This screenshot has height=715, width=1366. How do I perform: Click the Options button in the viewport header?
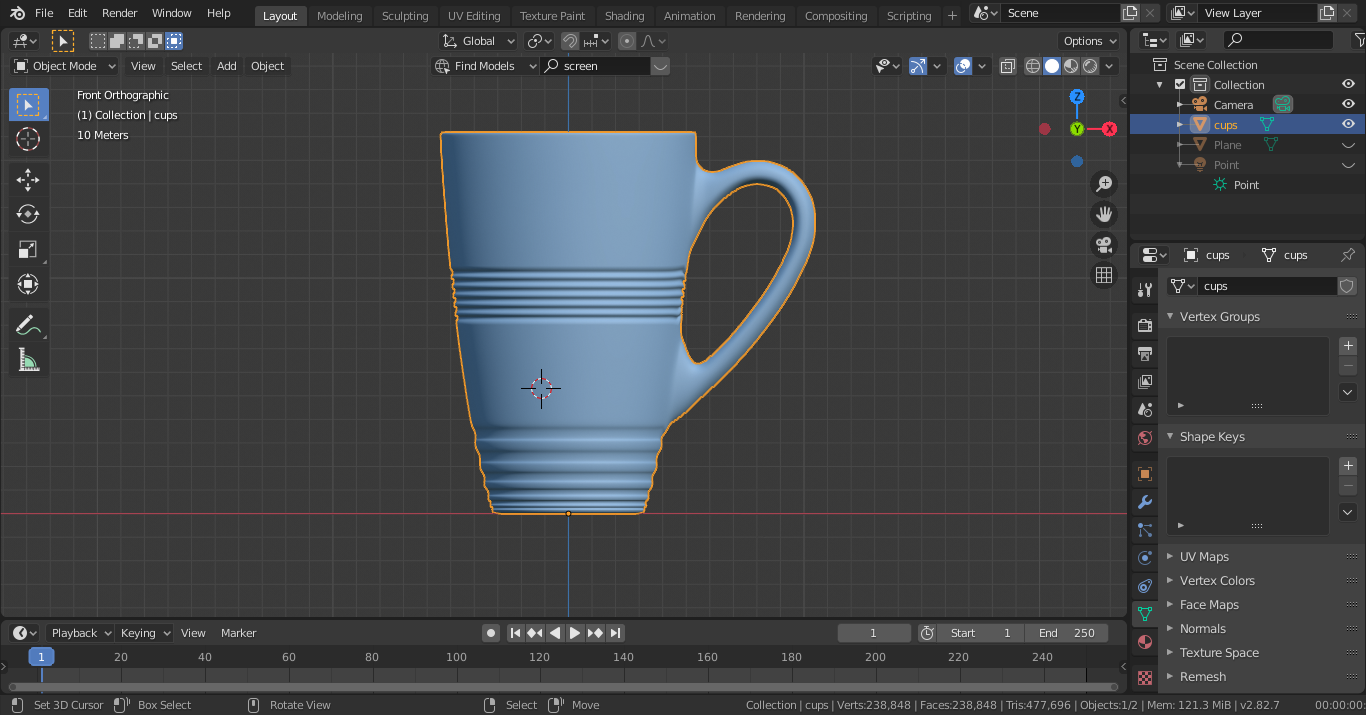[x=1088, y=40]
